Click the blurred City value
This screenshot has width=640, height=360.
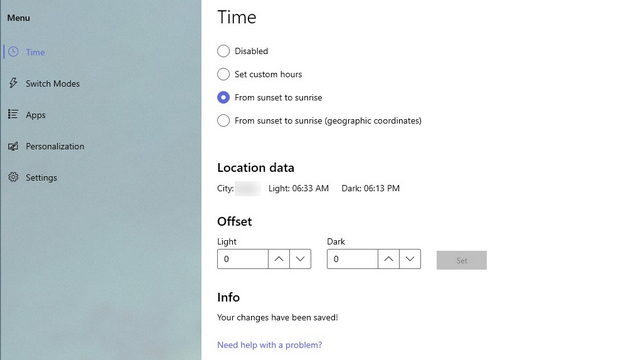[248, 189]
